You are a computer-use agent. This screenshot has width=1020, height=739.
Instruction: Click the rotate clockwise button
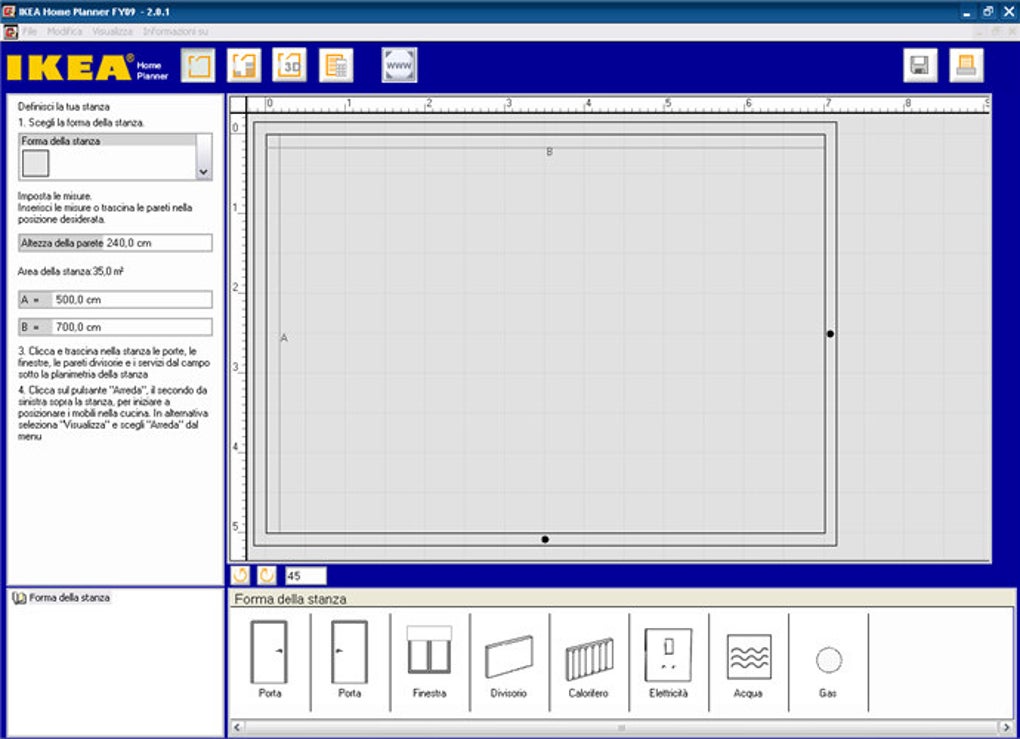pyautogui.click(x=267, y=575)
